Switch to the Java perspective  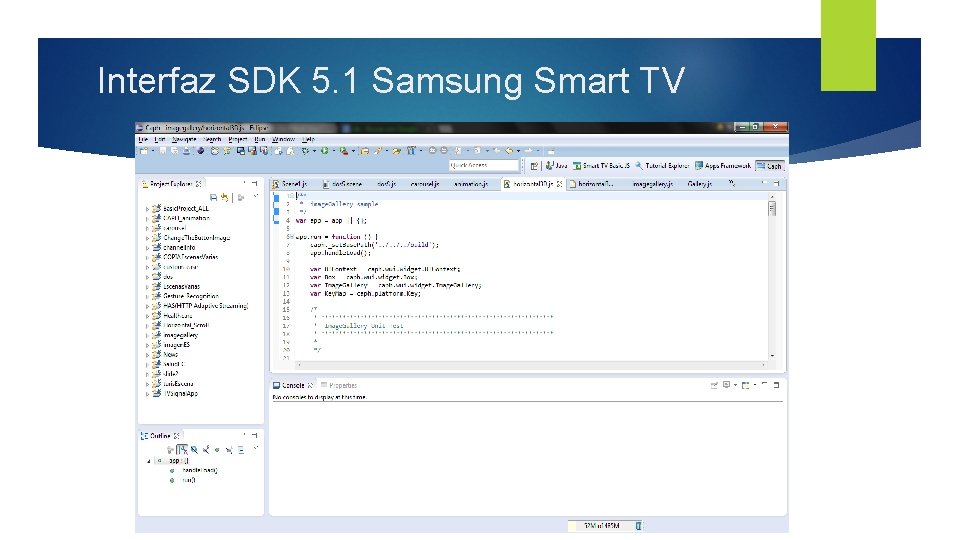pos(557,166)
